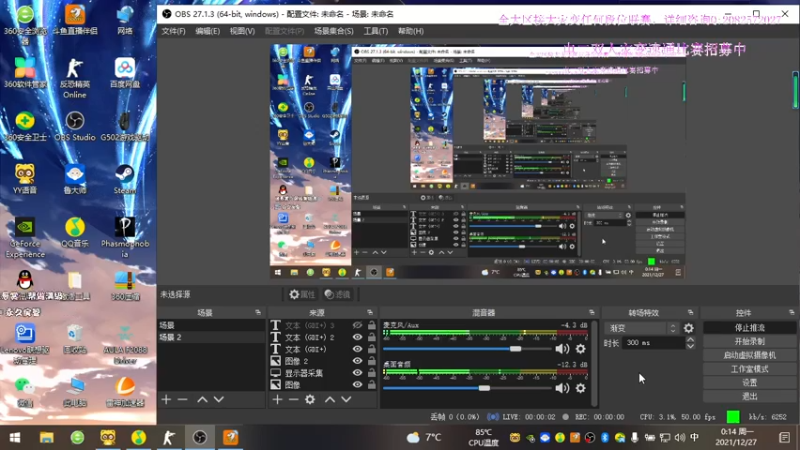Open QQ音乐 desktop shortcut
This screenshot has height=450, width=800.
75,233
